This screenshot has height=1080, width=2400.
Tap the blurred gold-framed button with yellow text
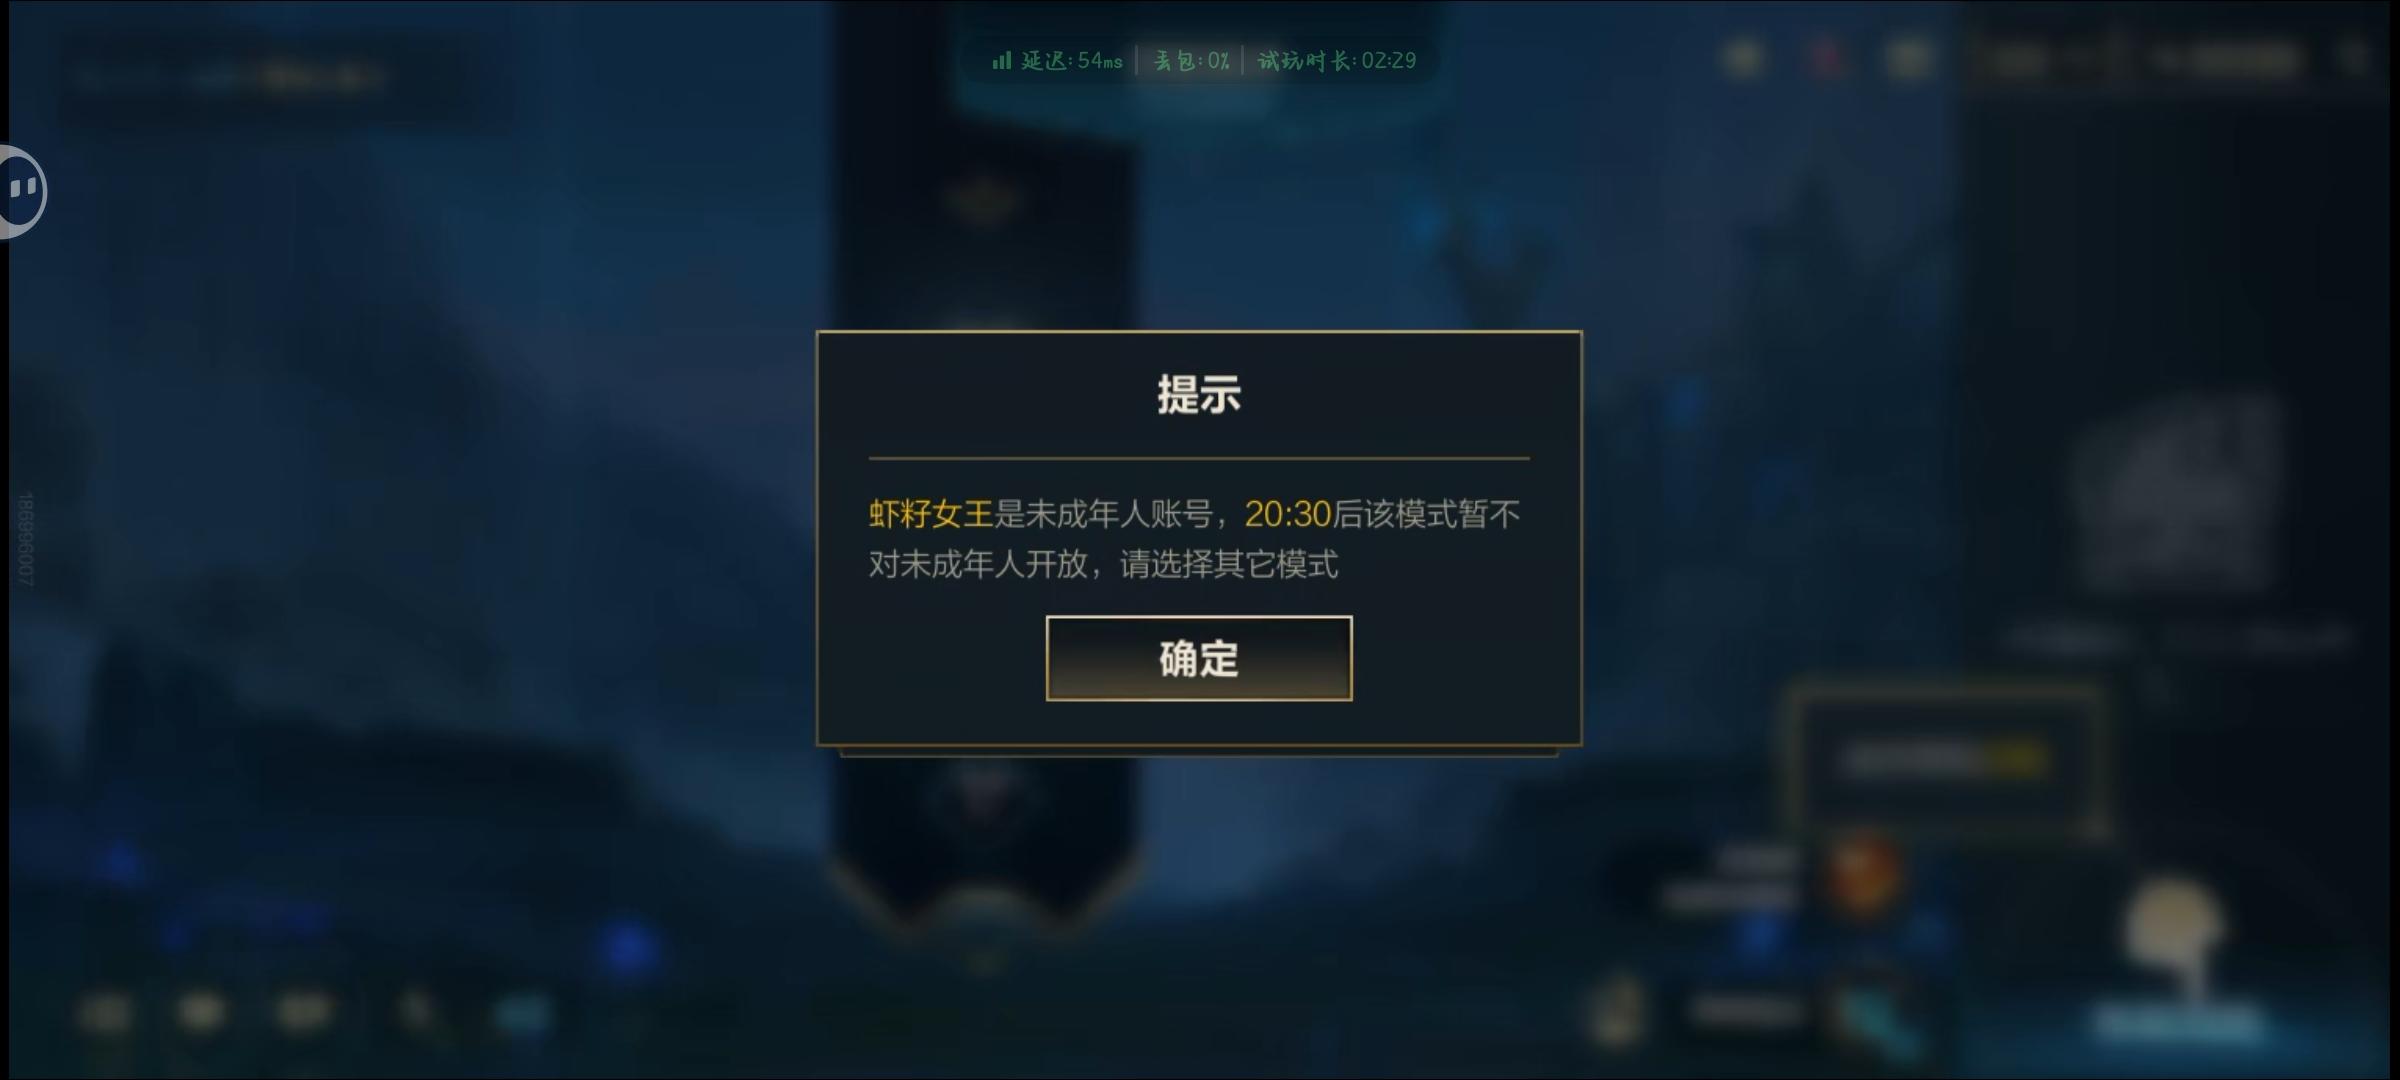[x=1944, y=760]
